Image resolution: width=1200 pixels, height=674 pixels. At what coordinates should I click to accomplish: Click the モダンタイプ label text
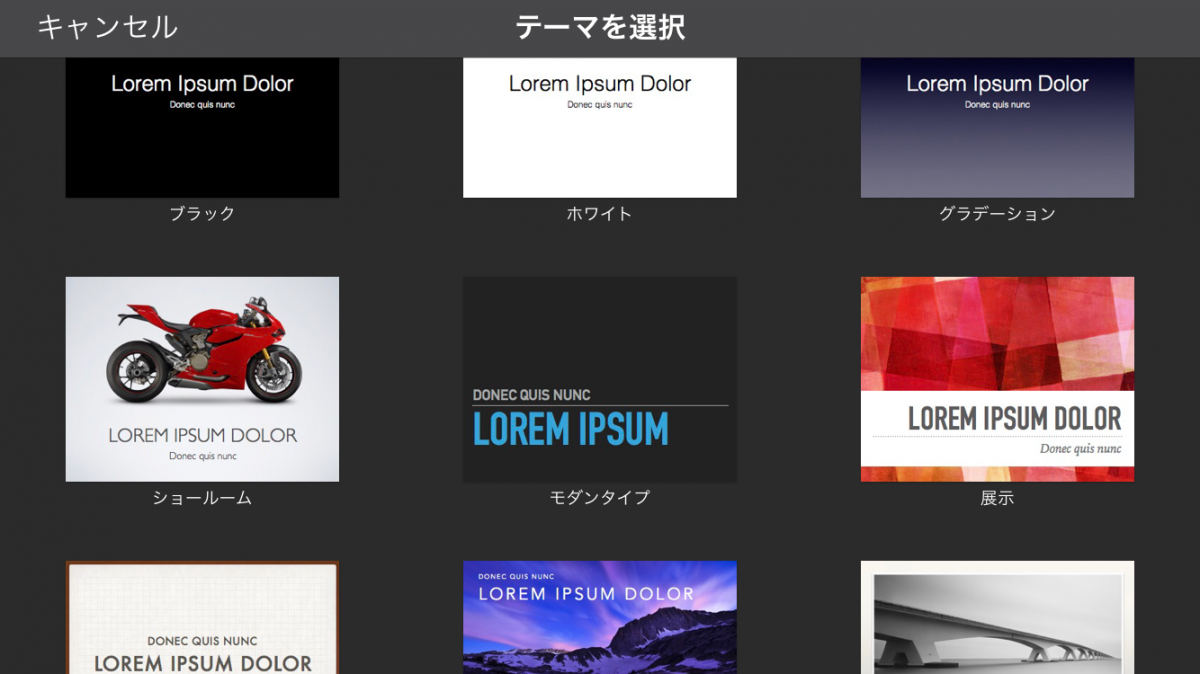[600, 497]
